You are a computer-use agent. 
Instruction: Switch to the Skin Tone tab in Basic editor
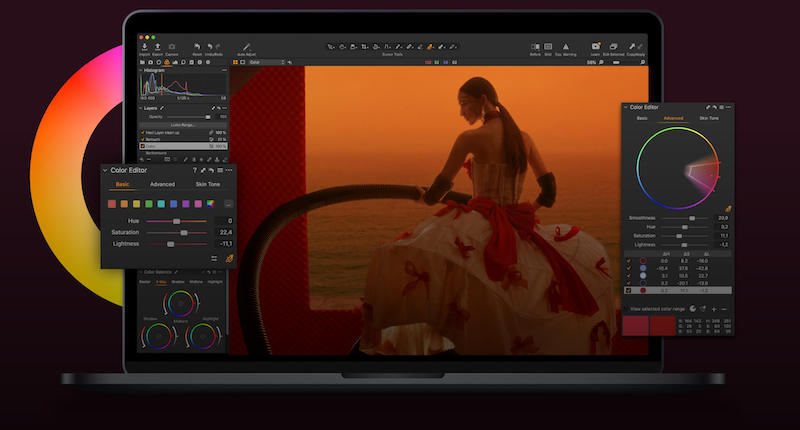[x=207, y=184]
